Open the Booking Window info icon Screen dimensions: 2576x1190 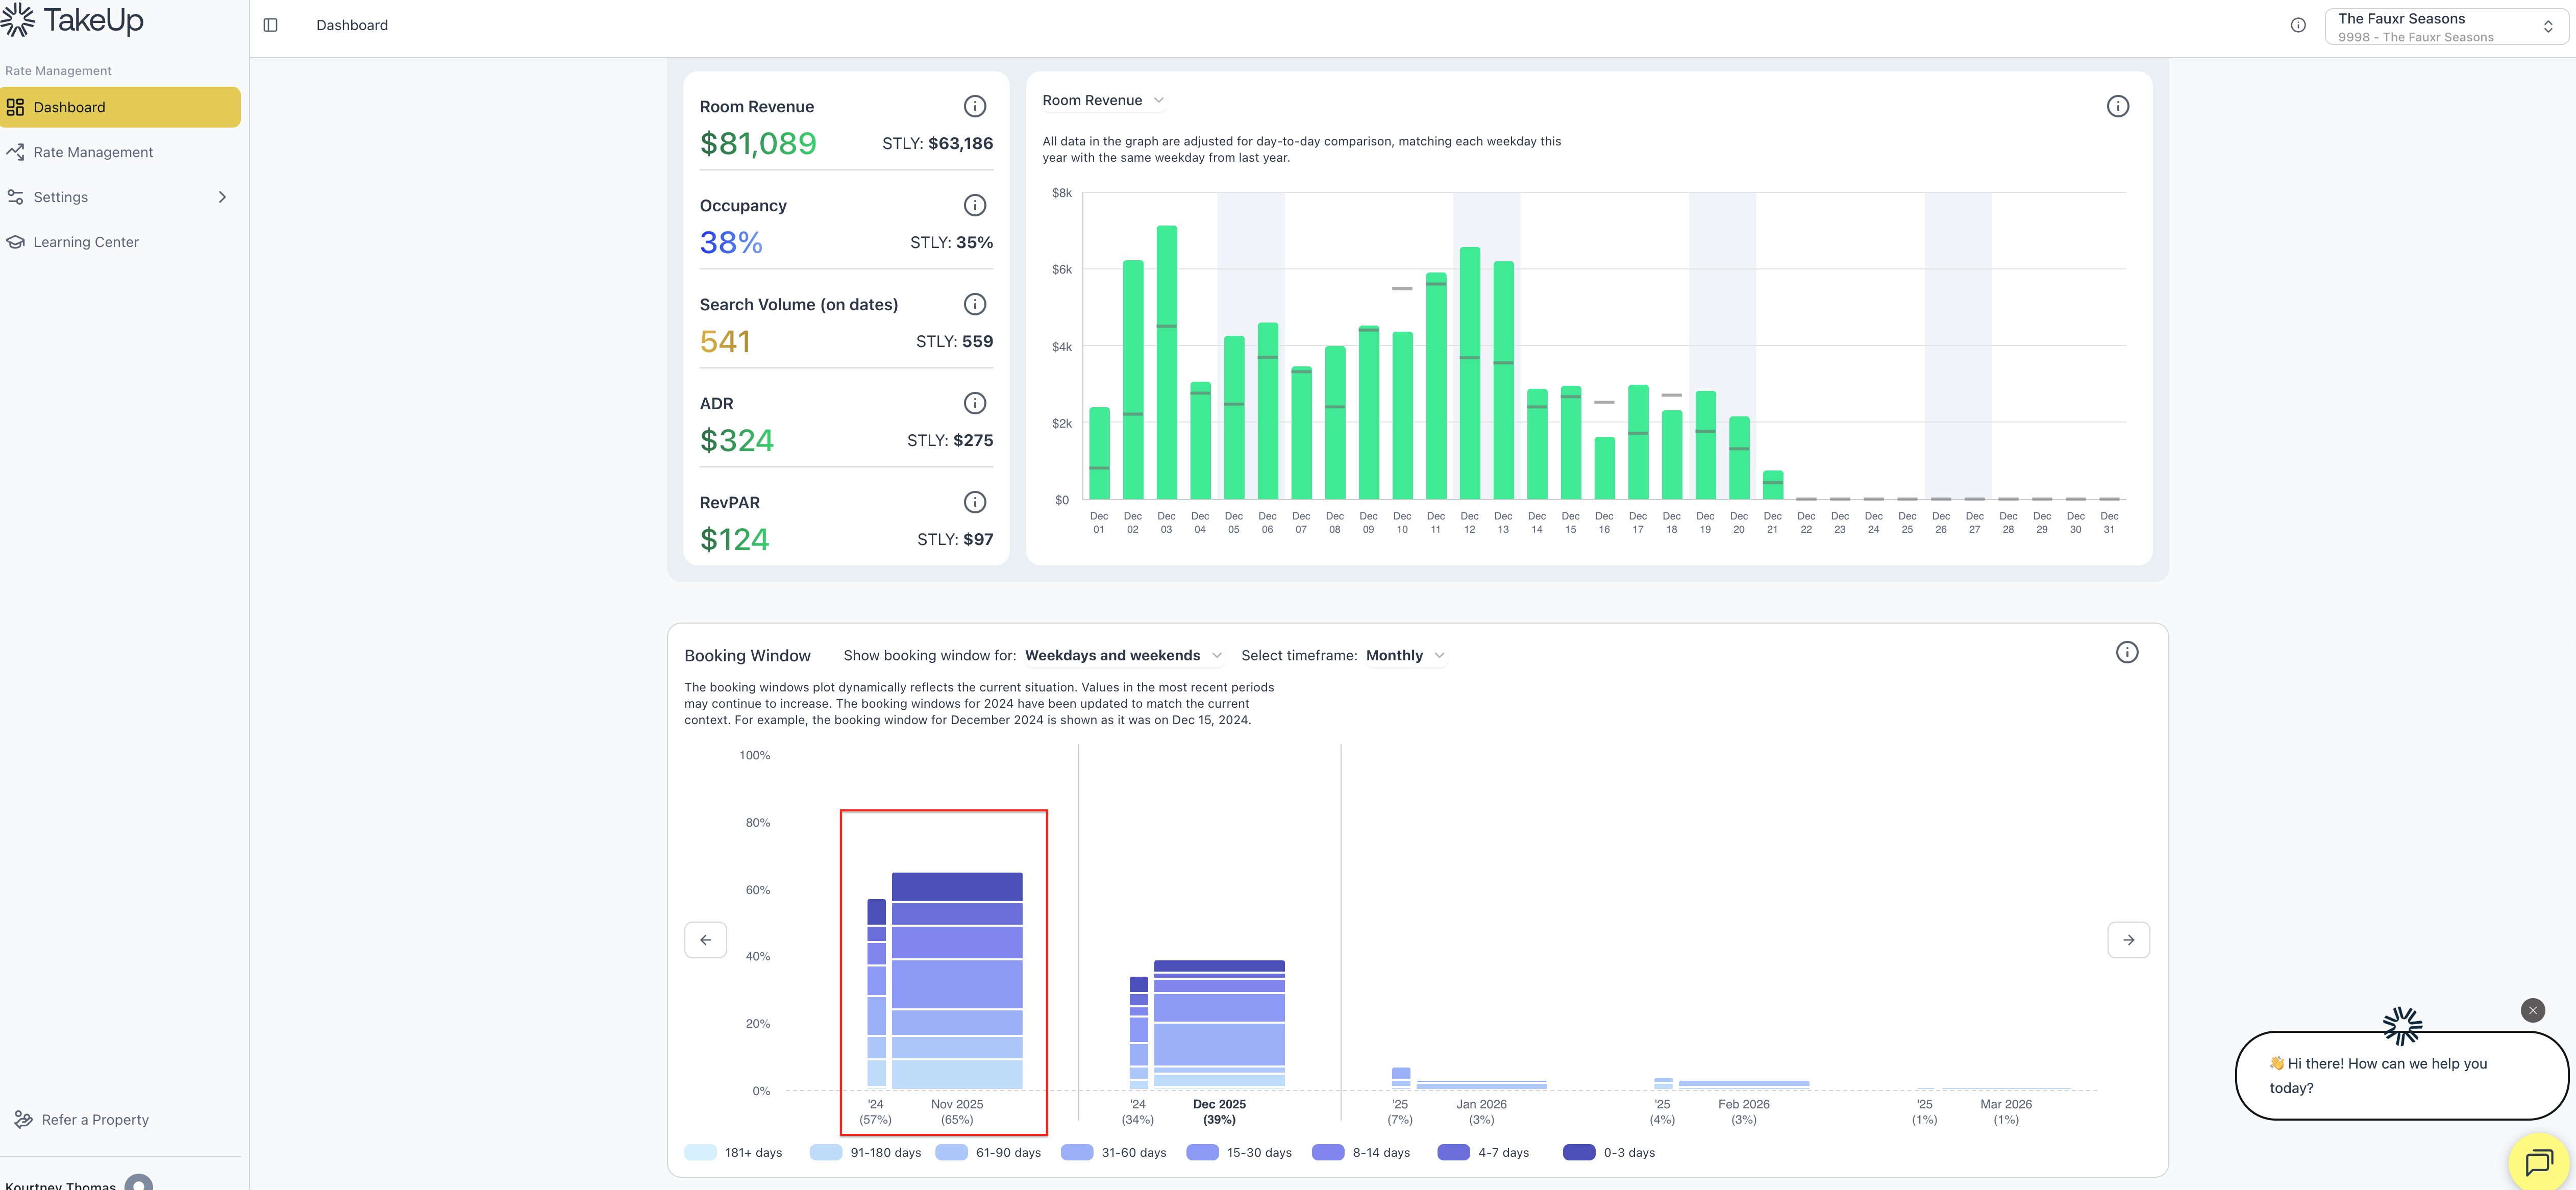[2126, 652]
